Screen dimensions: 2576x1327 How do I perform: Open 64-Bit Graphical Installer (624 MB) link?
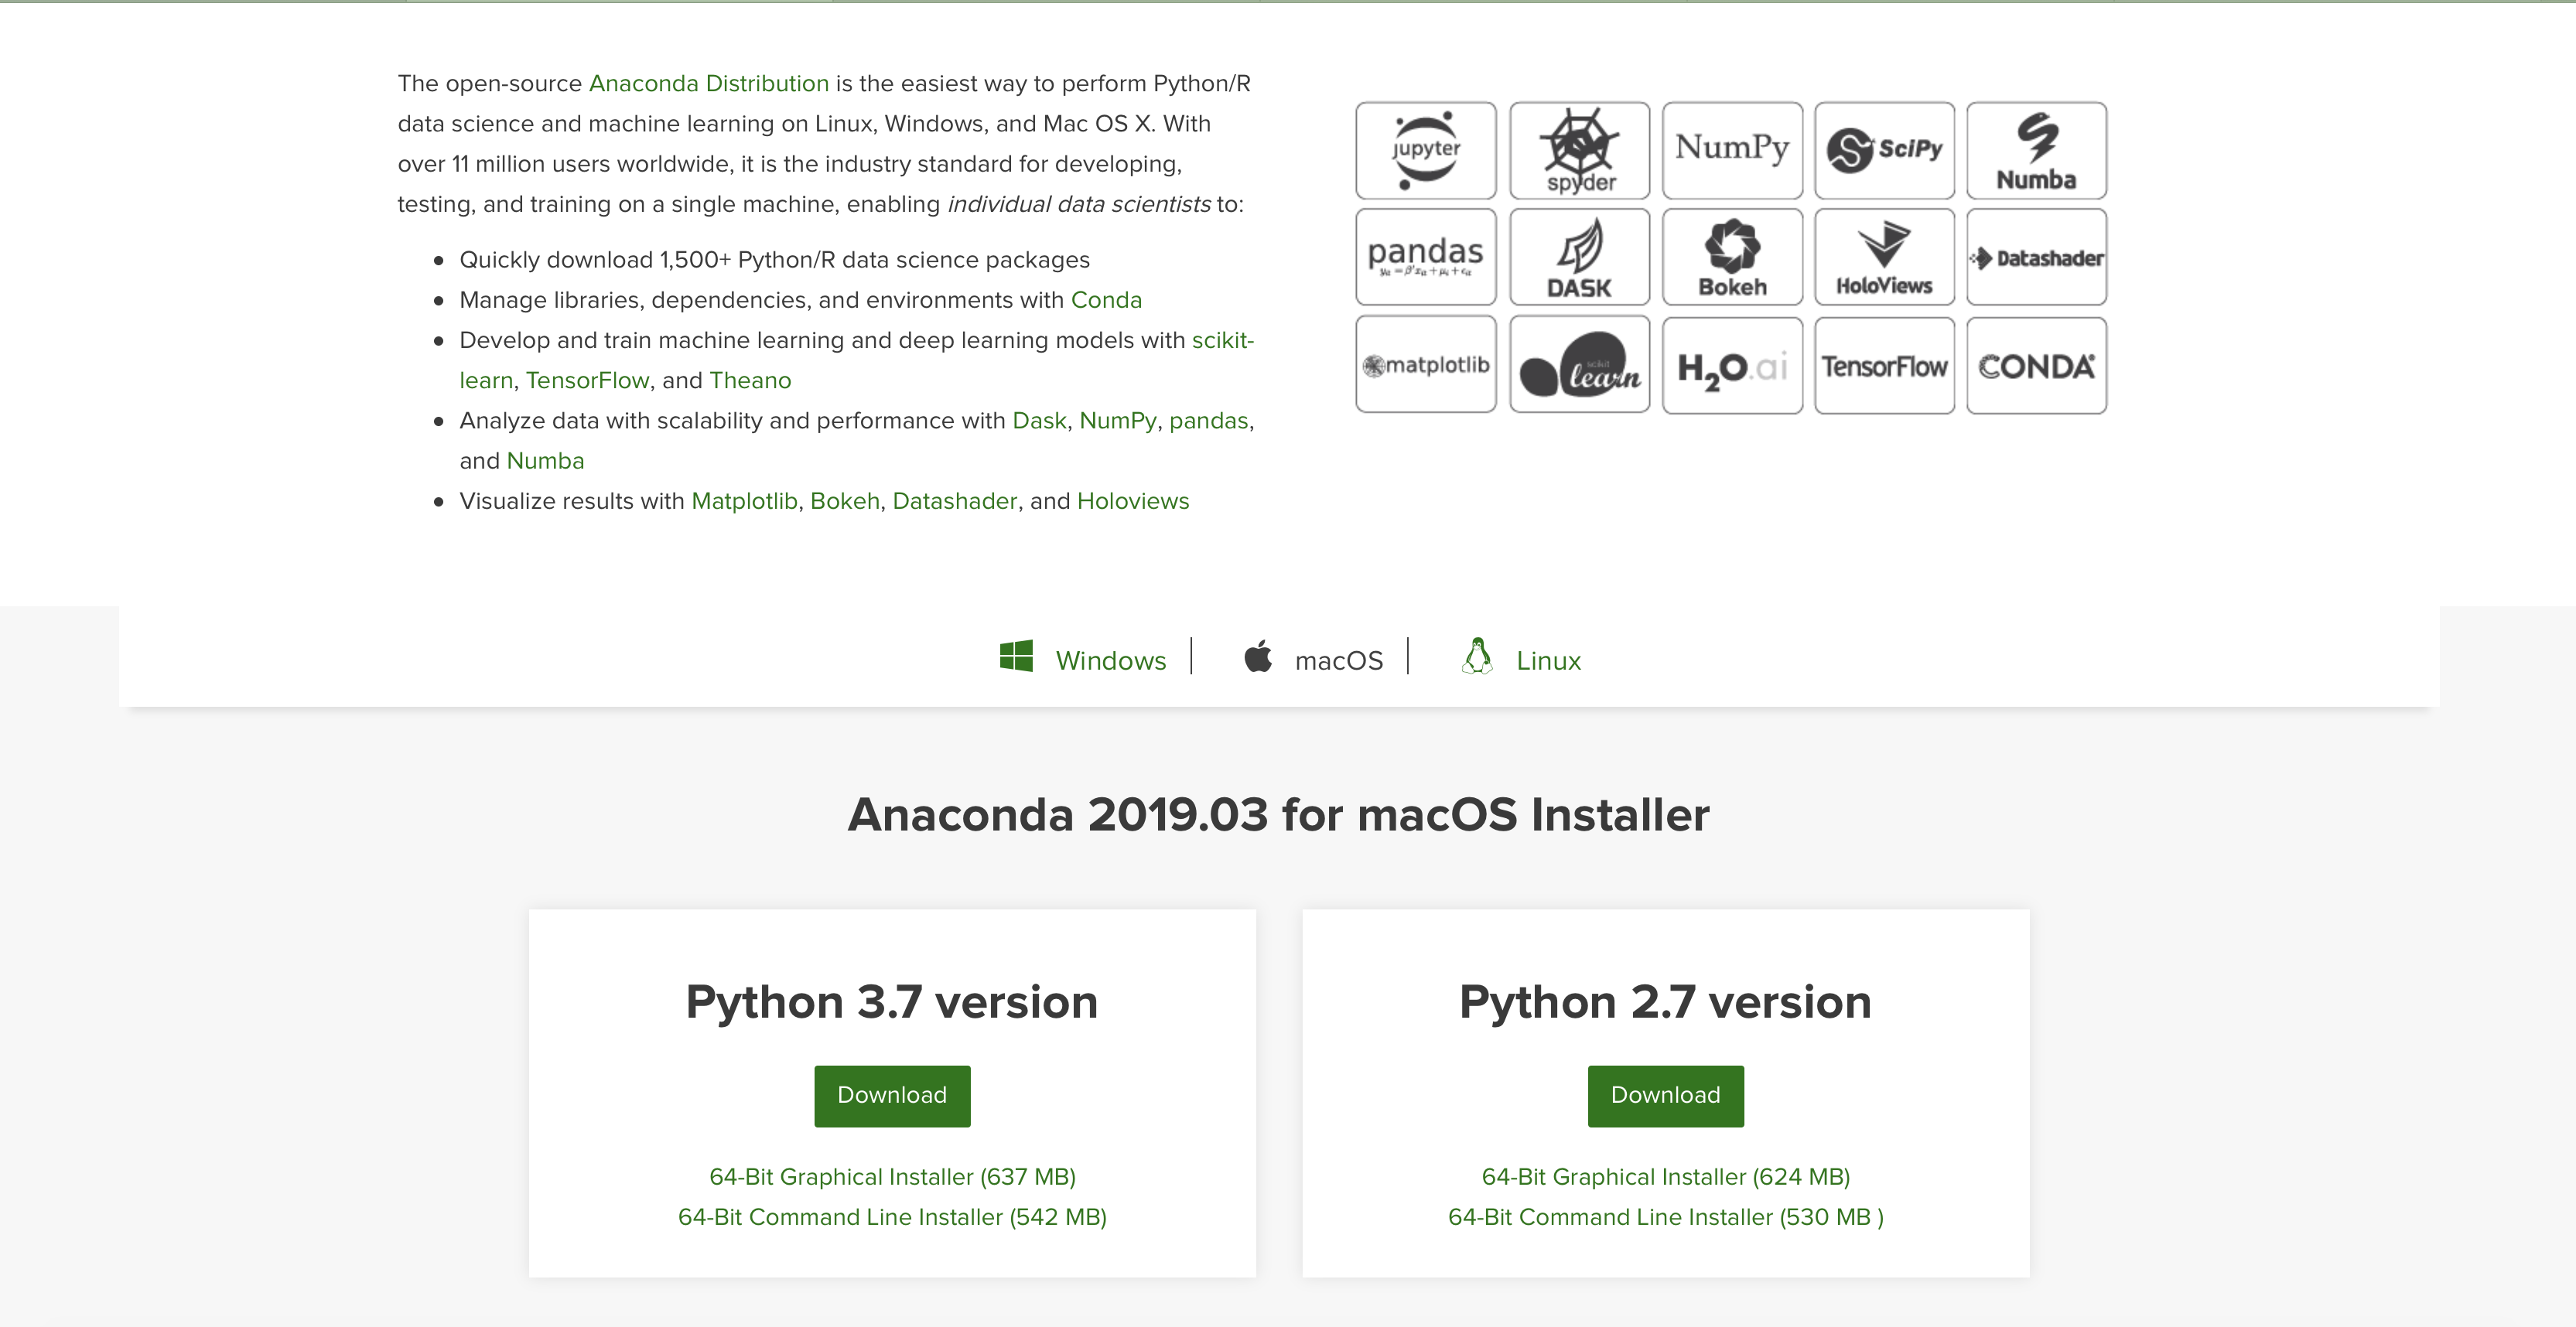1666,1177
